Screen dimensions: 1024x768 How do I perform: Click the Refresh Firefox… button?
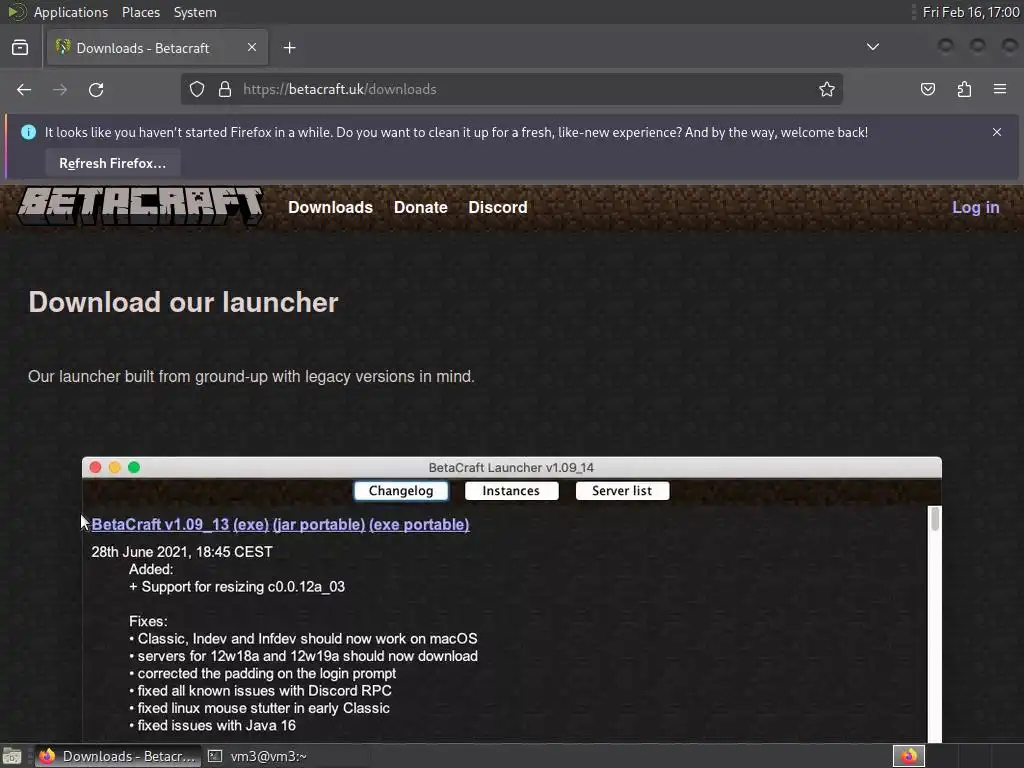pos(112,163)
